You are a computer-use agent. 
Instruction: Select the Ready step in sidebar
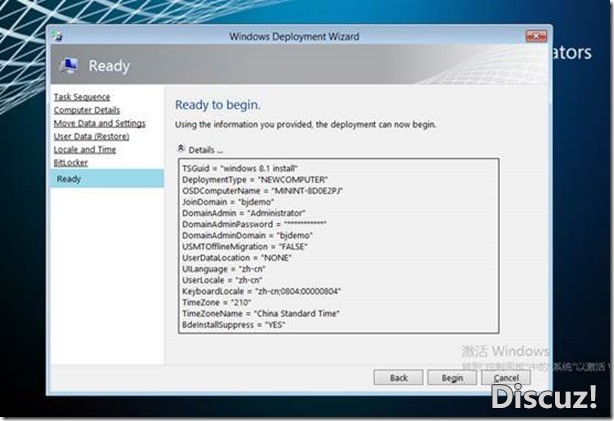[x=107, y=179]
